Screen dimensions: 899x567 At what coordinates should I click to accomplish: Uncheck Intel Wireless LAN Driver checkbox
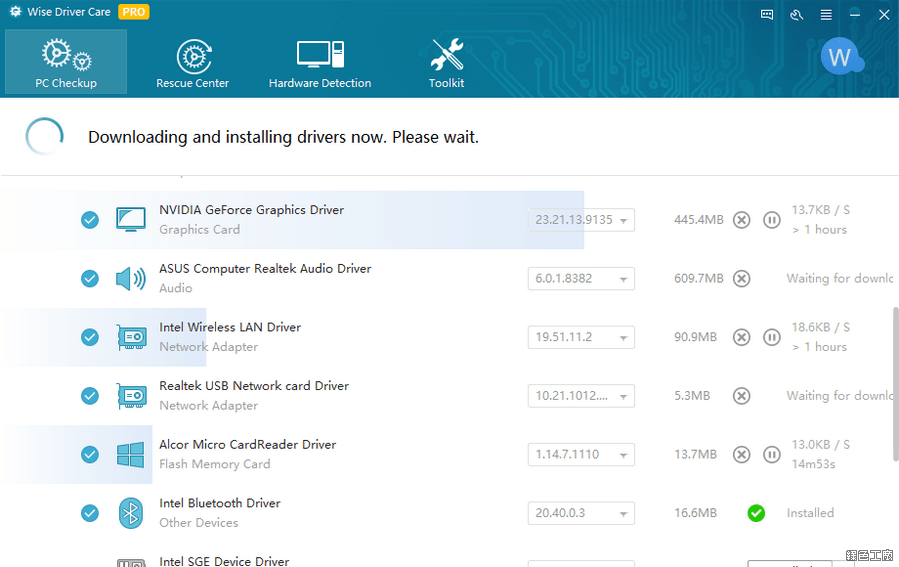click(x=89, y=337)
